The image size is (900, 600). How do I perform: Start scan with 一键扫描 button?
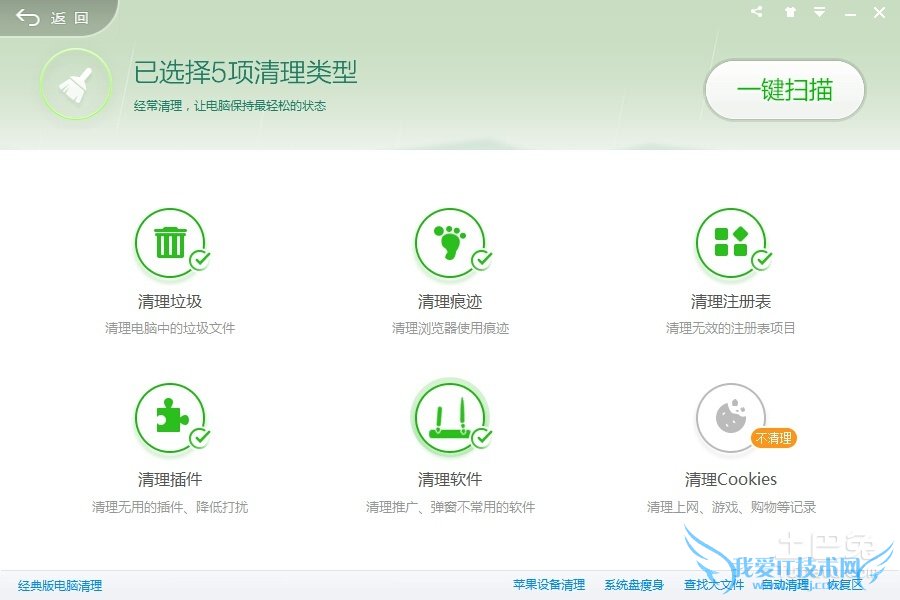[785, 90]
